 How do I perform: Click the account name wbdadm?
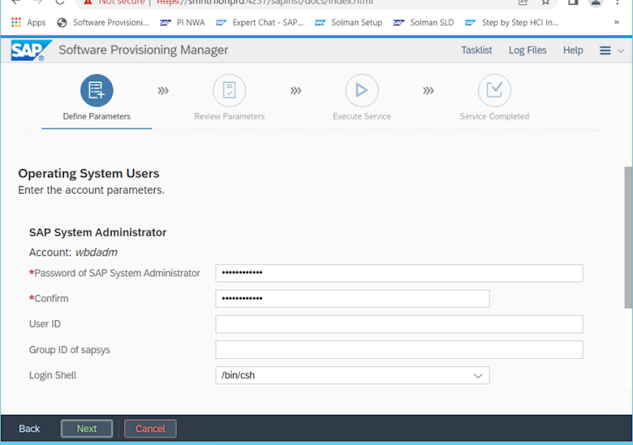(x=96, y=252)
